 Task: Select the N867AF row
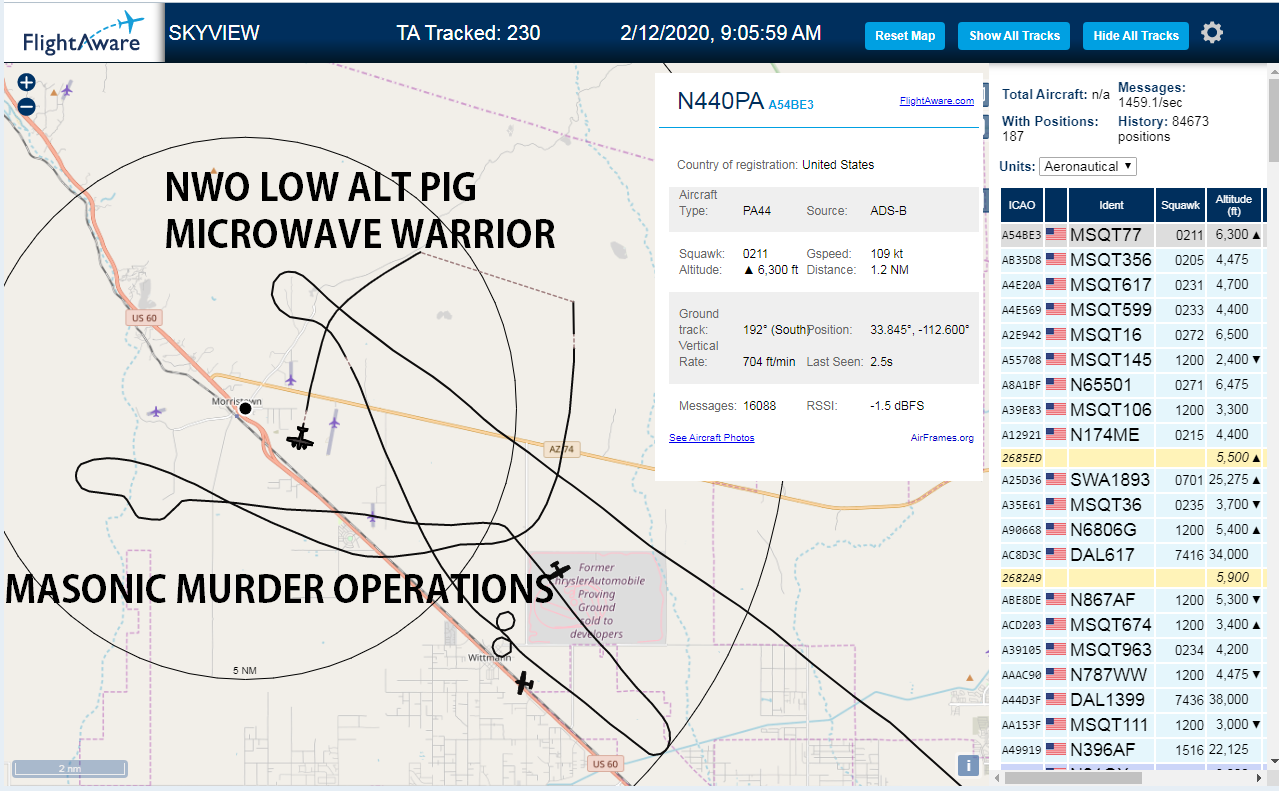click(x=1135, y=600)
